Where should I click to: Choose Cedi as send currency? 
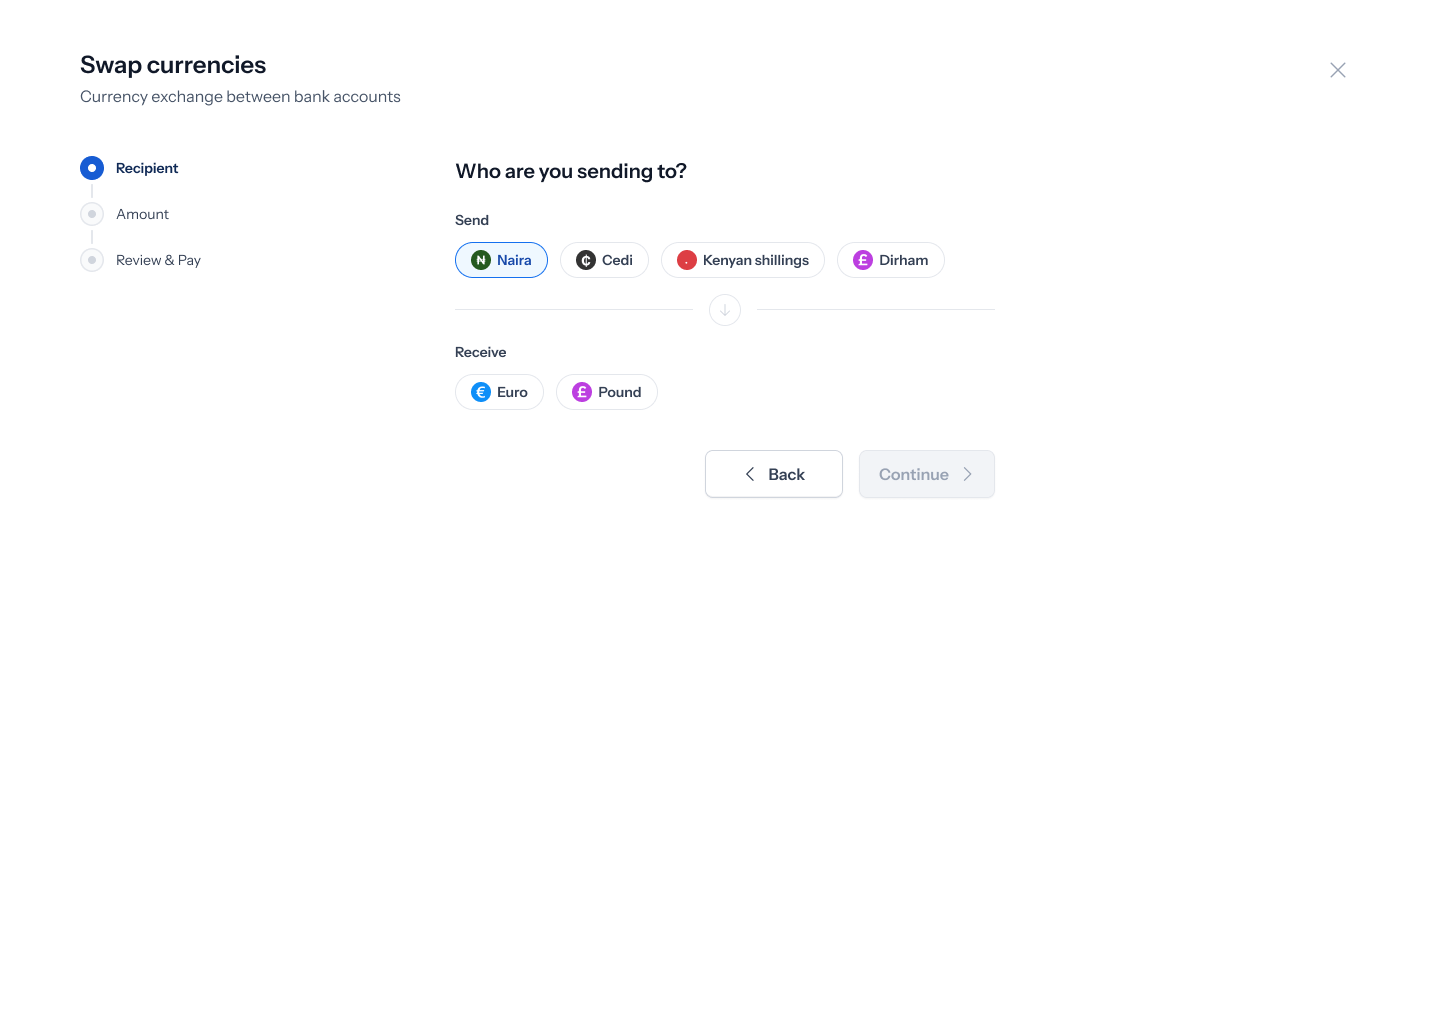coord(604,260)
